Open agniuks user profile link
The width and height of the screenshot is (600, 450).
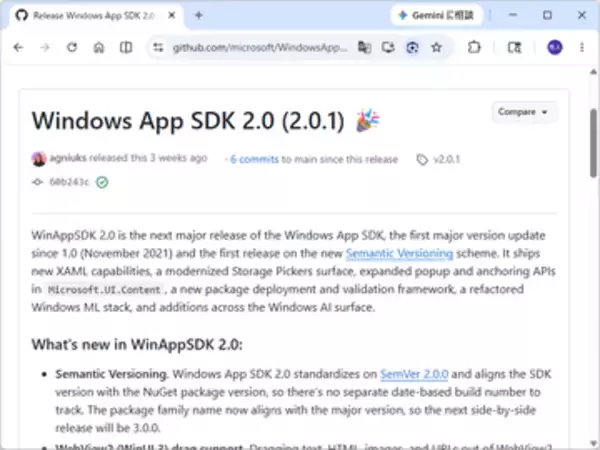pos(68,158)
